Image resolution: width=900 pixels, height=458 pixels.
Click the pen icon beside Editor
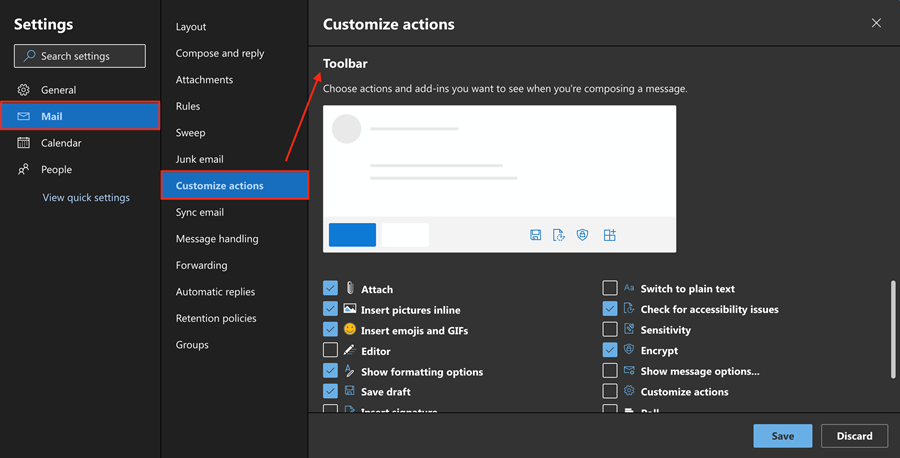[350, 350]
